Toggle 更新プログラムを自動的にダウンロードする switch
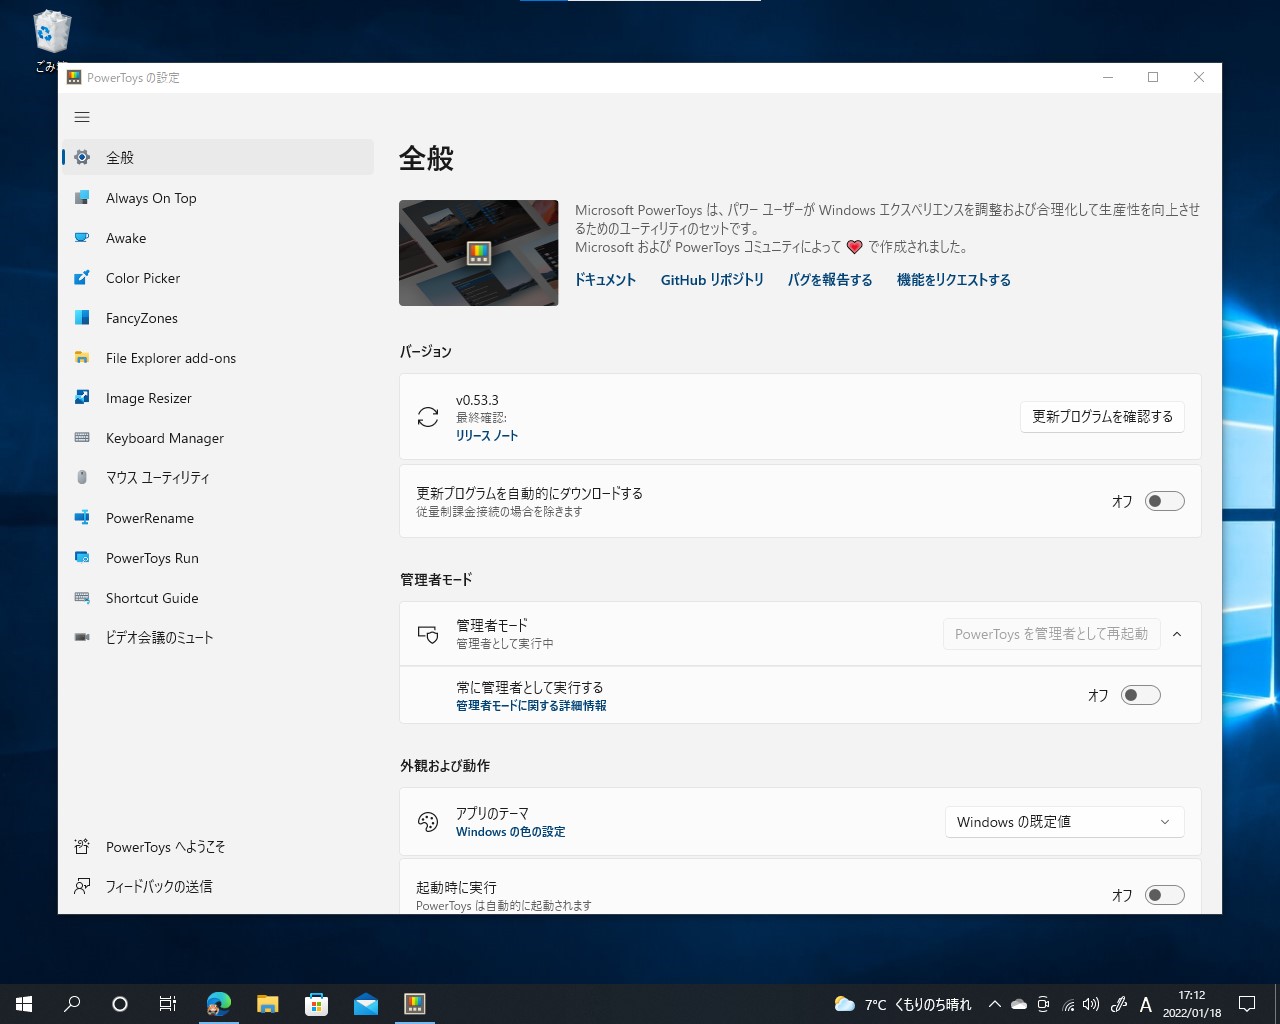The image size is (1280, 1024). point(1165,501)
